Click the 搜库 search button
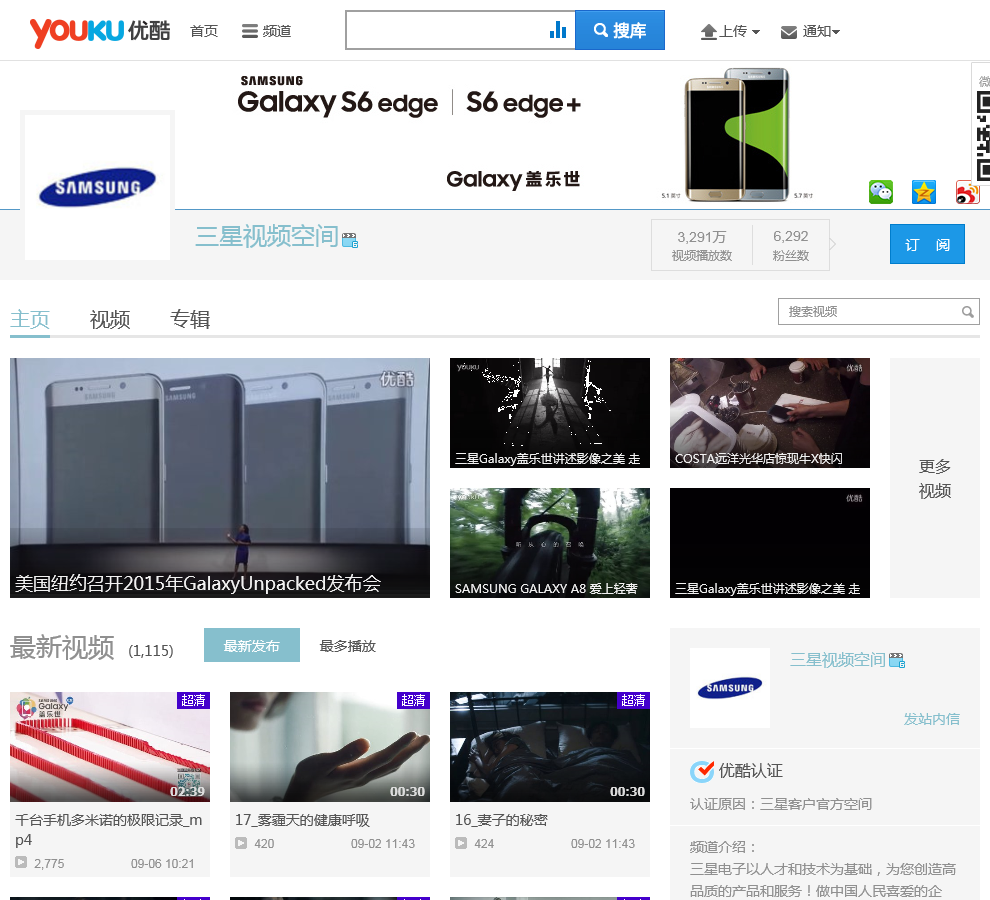Screen dimensions: 990x900 (619, 30)
